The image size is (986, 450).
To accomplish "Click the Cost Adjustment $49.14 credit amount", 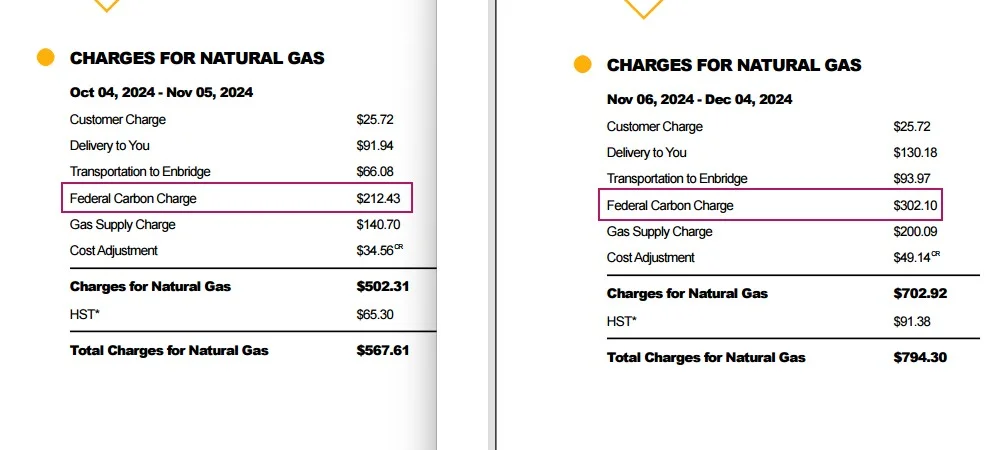I will tap(916, 256).
